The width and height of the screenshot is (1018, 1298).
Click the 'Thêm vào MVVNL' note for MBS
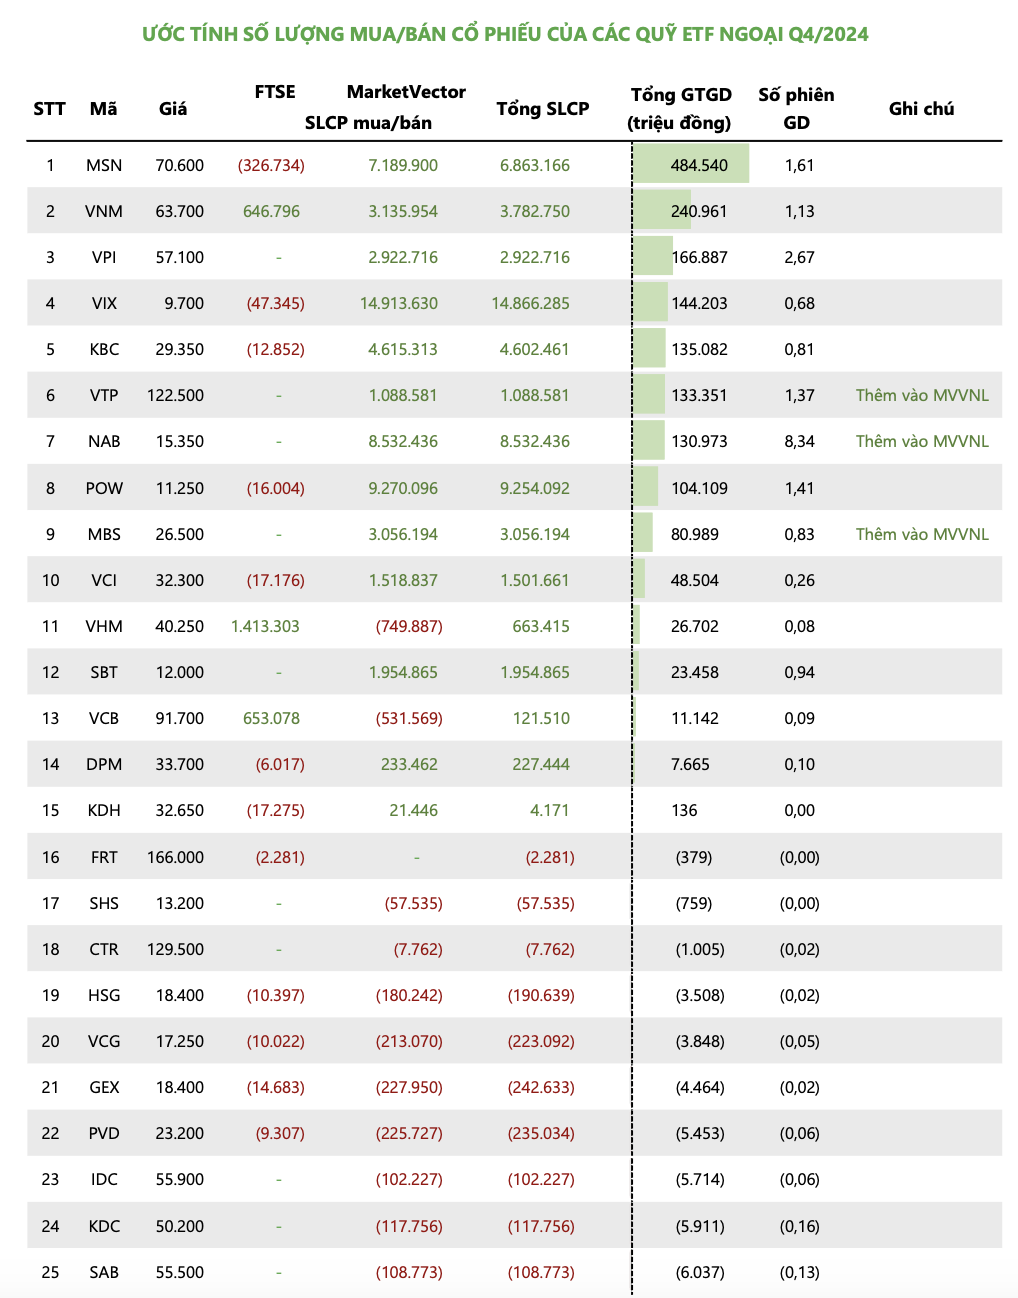[x=922, y=534]
